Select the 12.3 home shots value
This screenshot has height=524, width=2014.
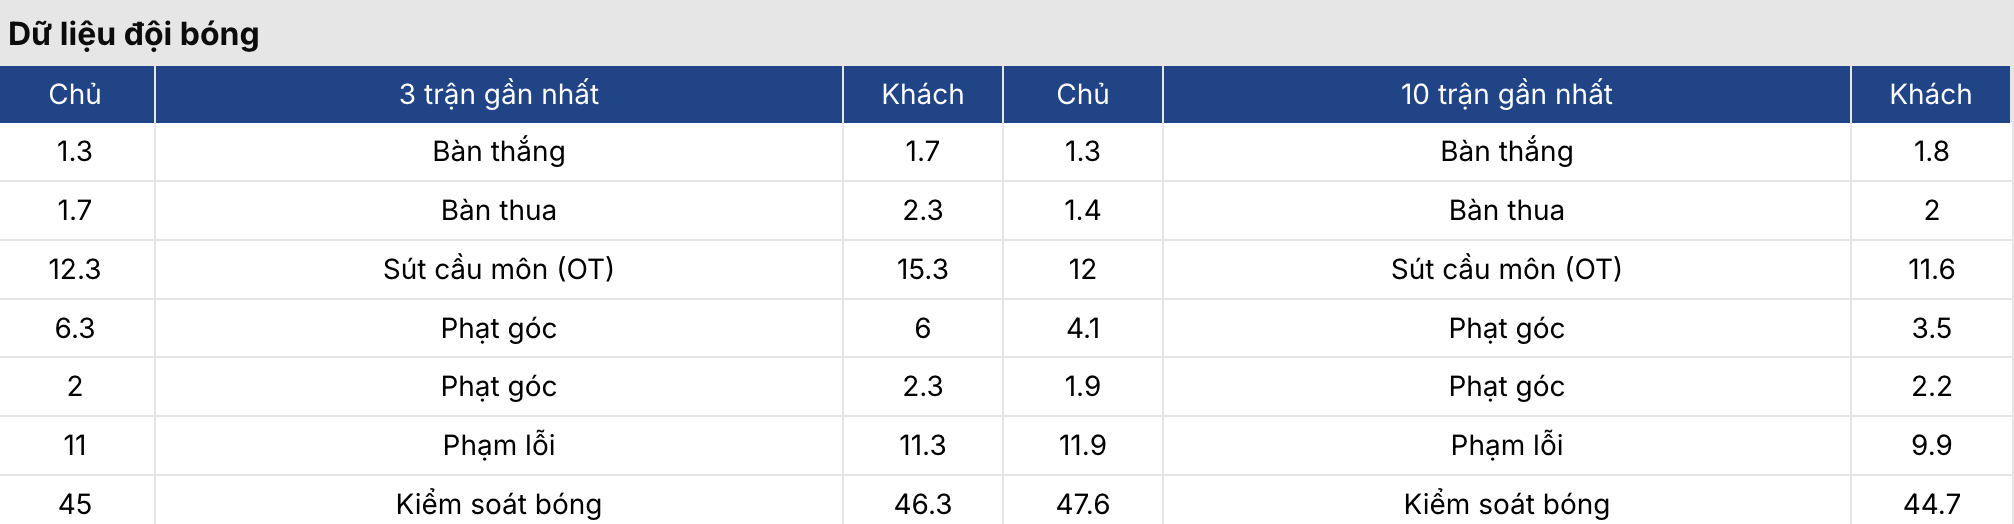coord(75,269)
